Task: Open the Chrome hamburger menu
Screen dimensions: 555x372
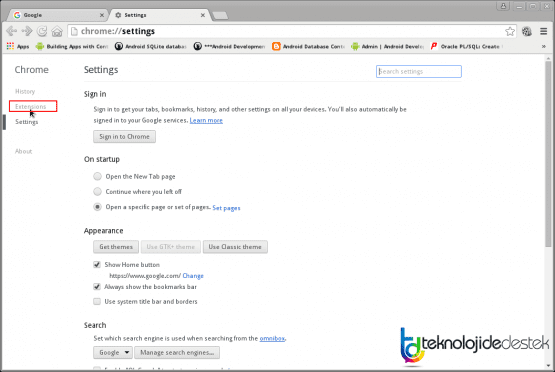Action: click(544, 31)
